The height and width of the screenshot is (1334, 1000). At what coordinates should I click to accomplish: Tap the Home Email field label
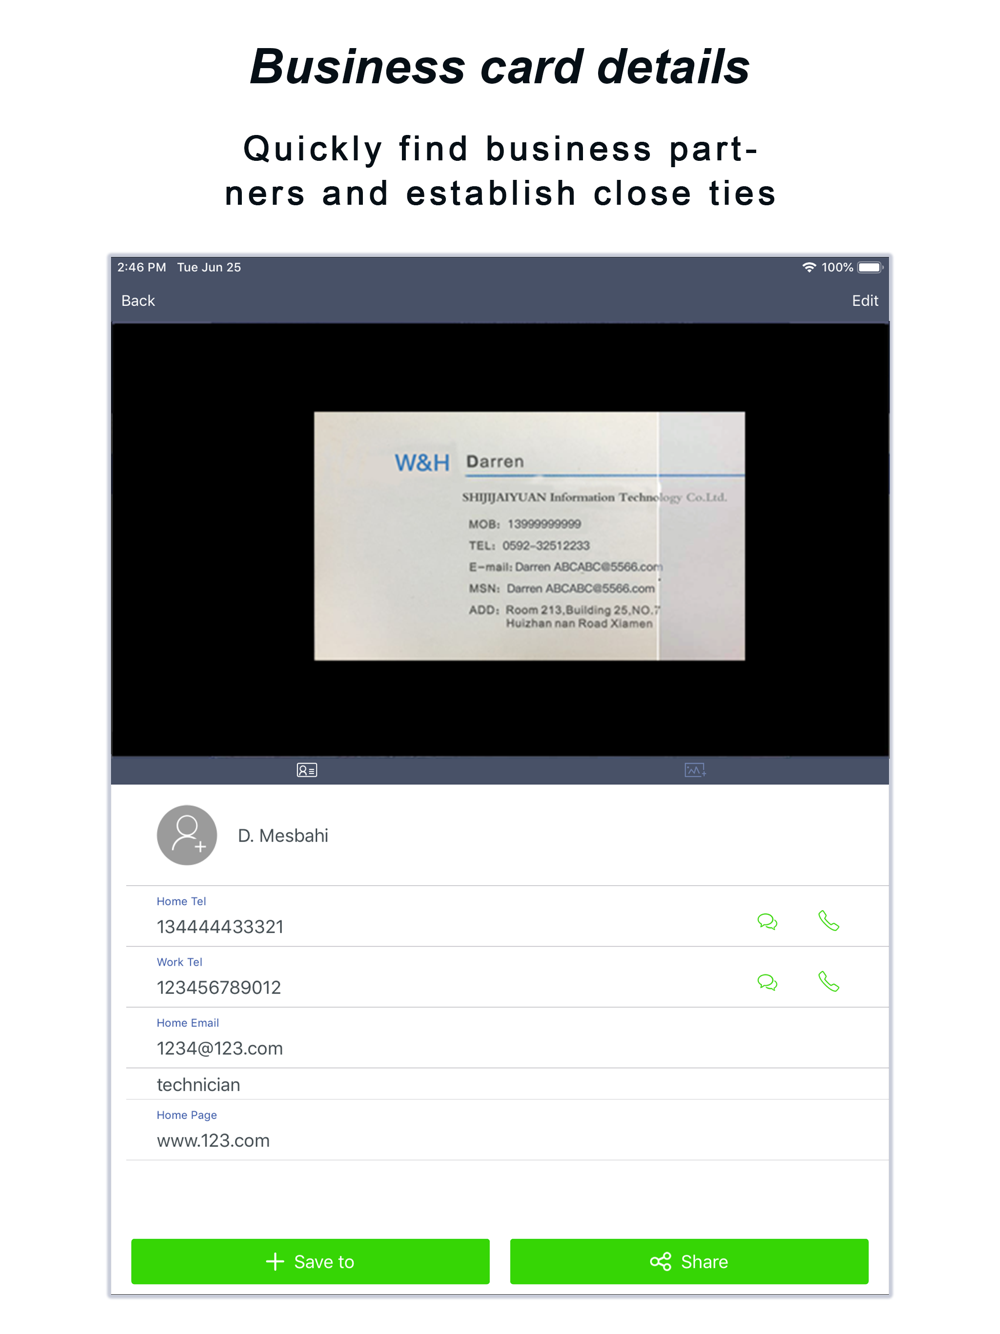pos(187,1023)
